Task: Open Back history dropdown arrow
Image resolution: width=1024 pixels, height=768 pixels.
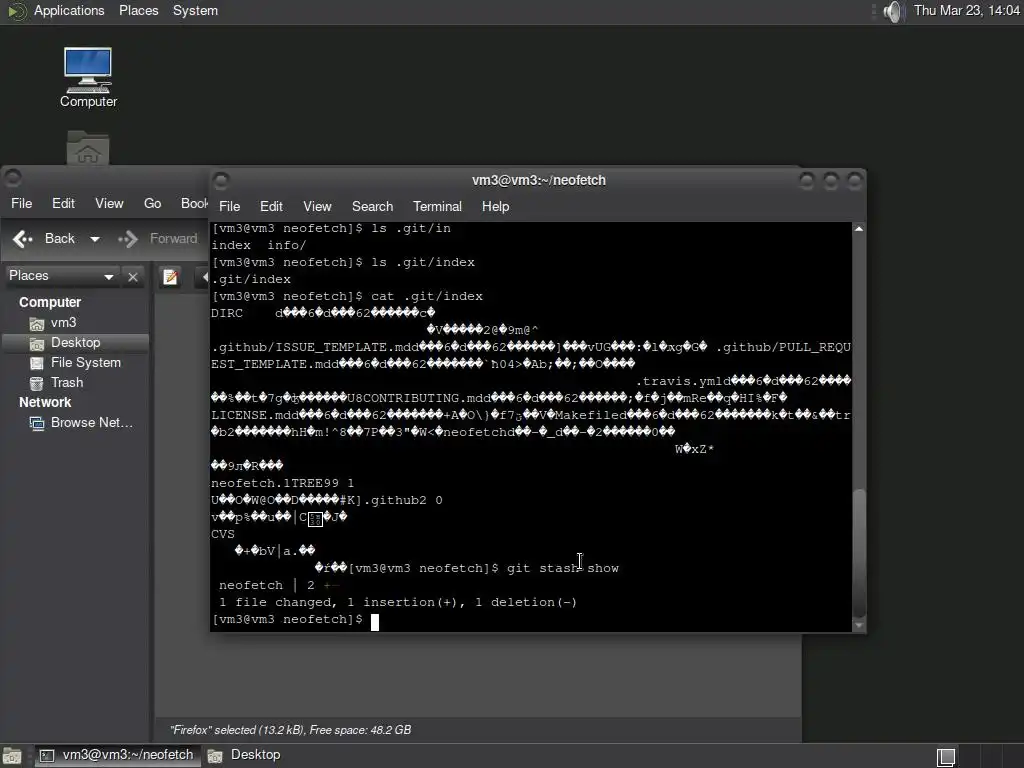Action: coord(95,239)
